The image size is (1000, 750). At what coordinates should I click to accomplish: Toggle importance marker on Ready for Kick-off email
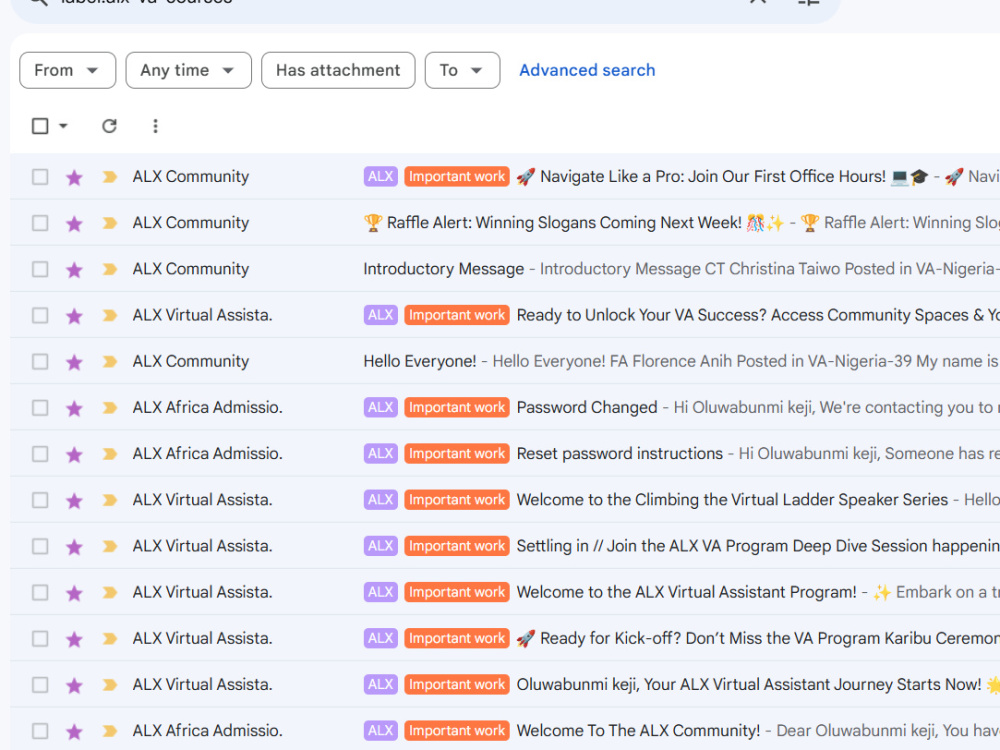click(110, 639)
